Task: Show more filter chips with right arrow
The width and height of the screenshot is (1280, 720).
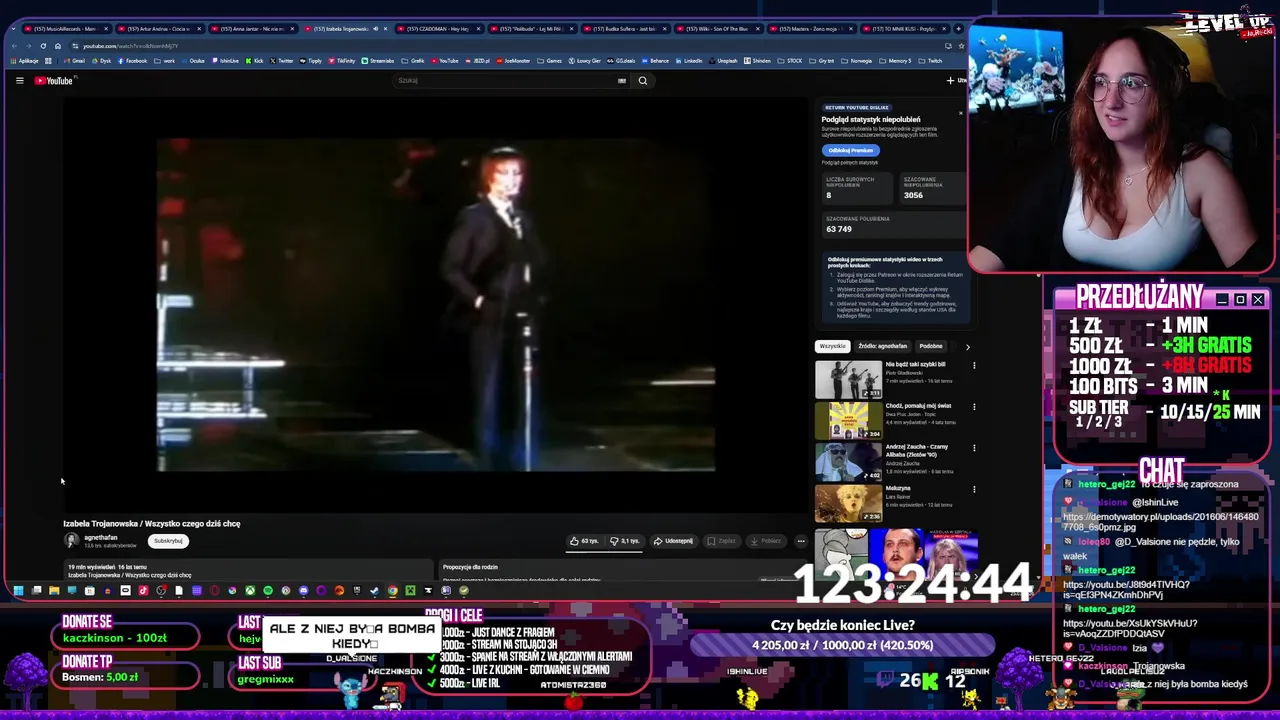Action: coord(967,346)
